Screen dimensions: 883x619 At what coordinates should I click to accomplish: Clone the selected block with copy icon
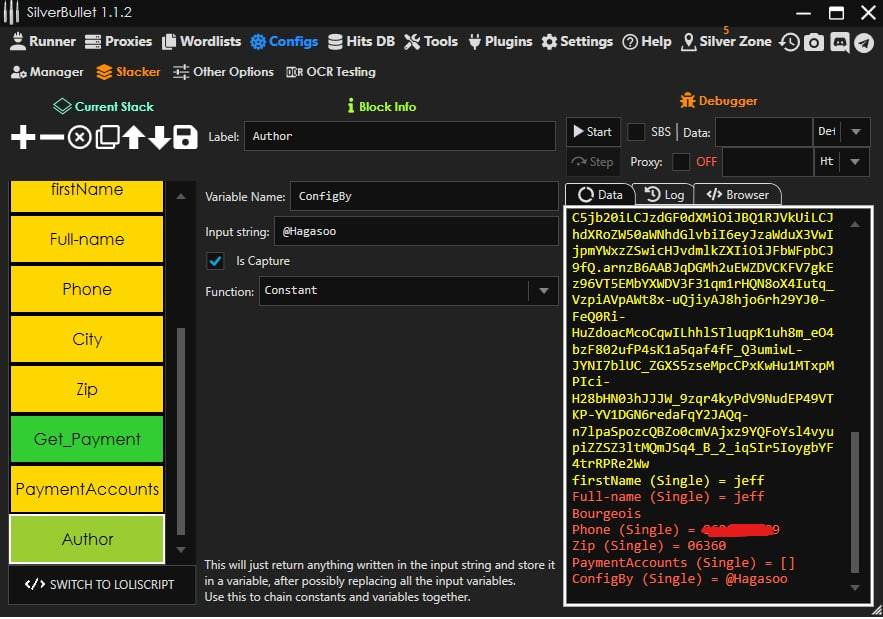(x=106, y=138)
